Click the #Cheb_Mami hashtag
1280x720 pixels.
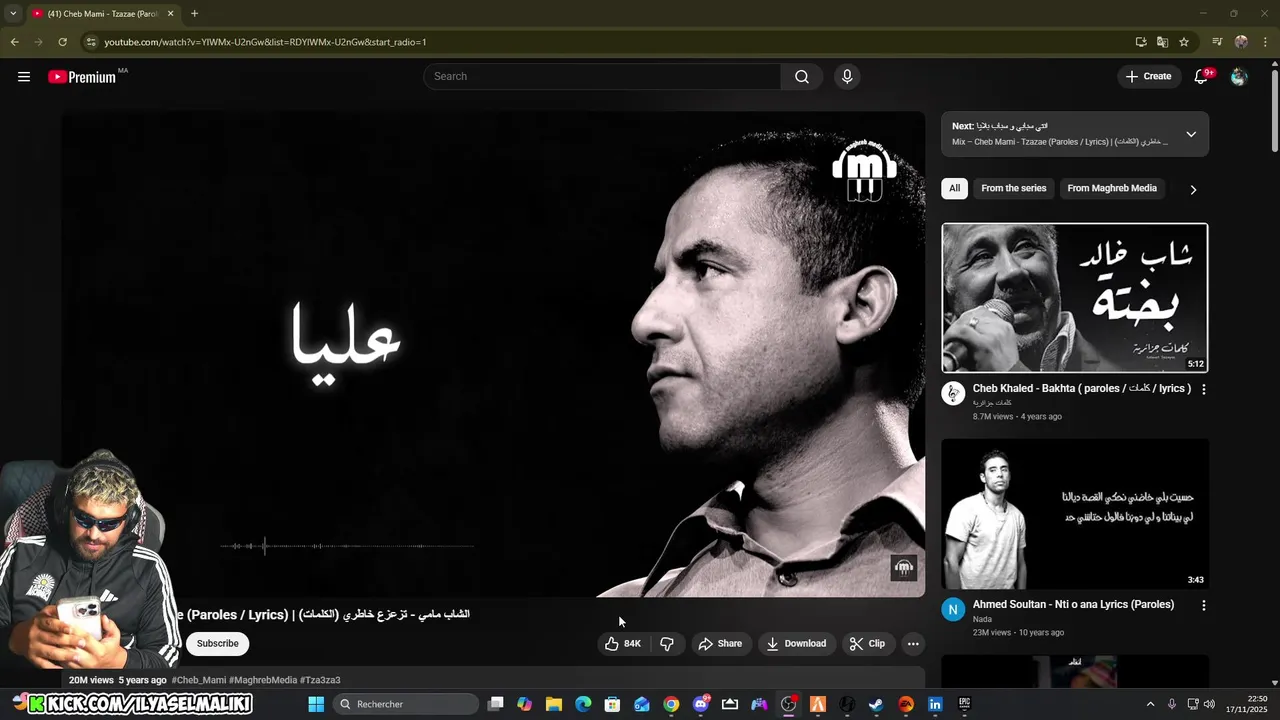tap(199, 680)
